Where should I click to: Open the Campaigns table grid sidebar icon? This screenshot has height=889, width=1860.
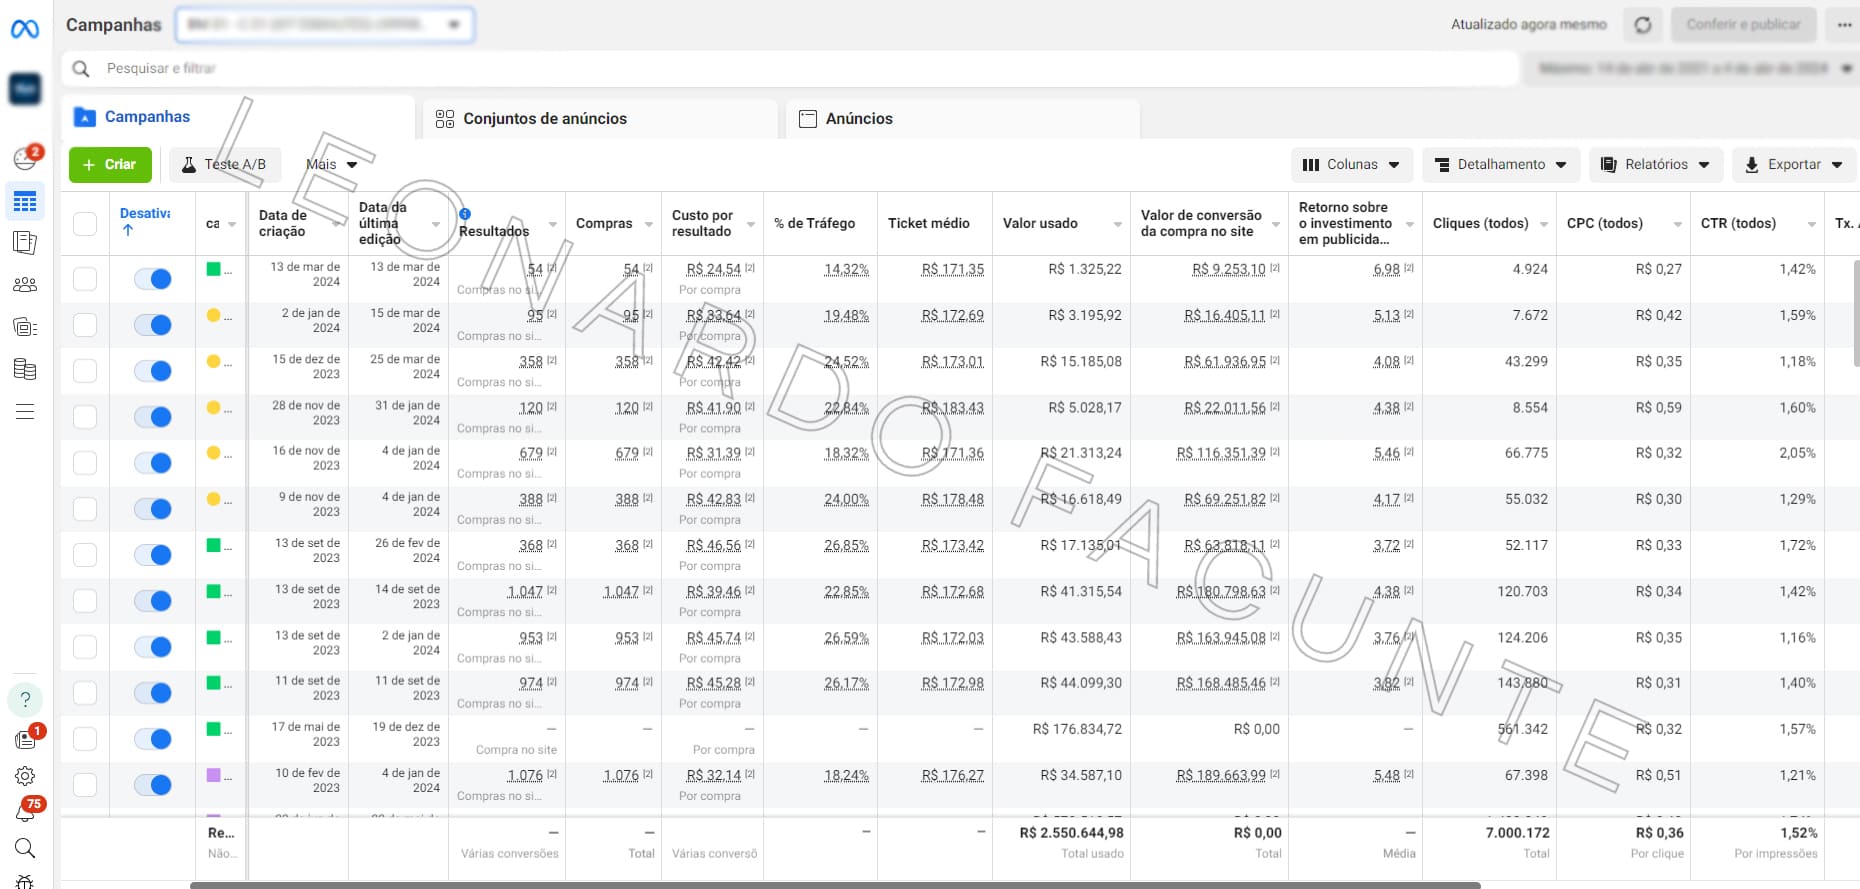click(x=25, y=202)
